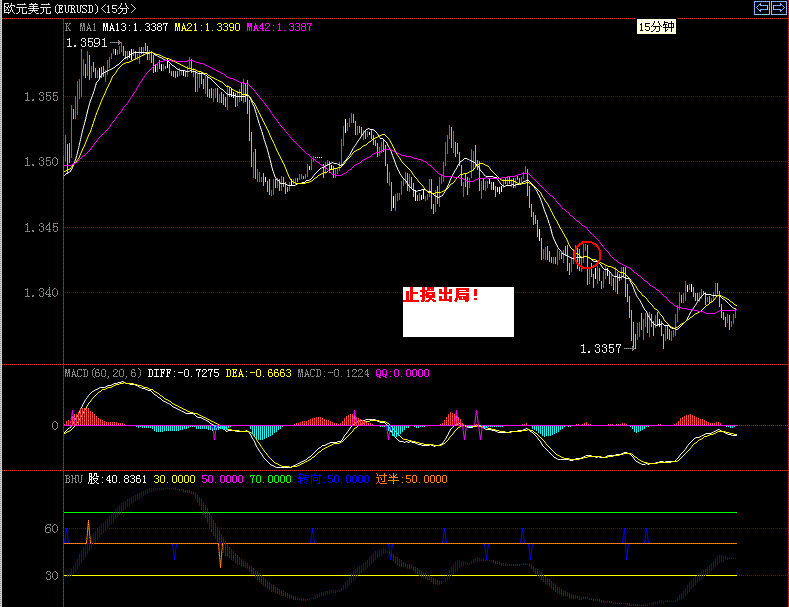Select the yellow 30.0000 level label

click(x=174, y=479)
